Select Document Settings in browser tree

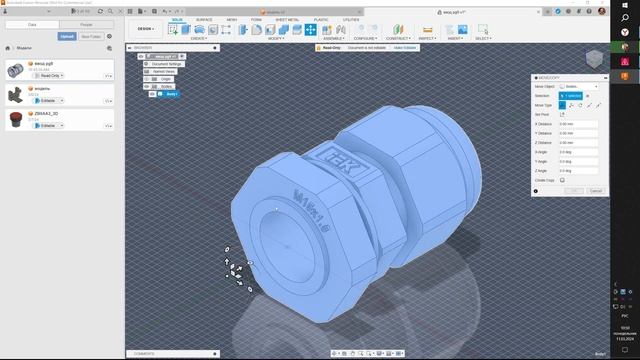[x=166, y=64]
